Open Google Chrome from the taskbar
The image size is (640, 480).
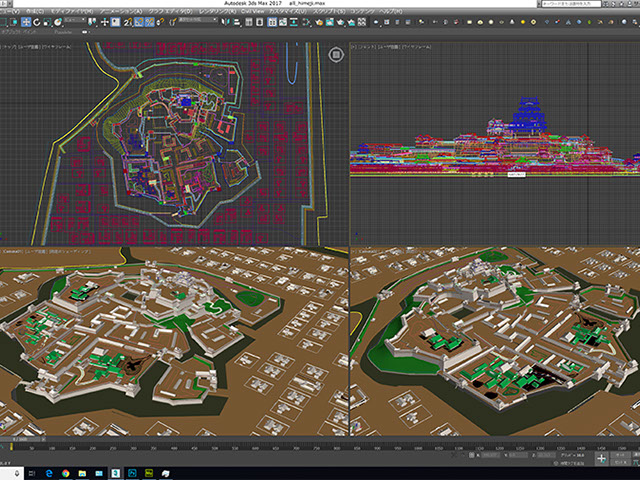66,472
